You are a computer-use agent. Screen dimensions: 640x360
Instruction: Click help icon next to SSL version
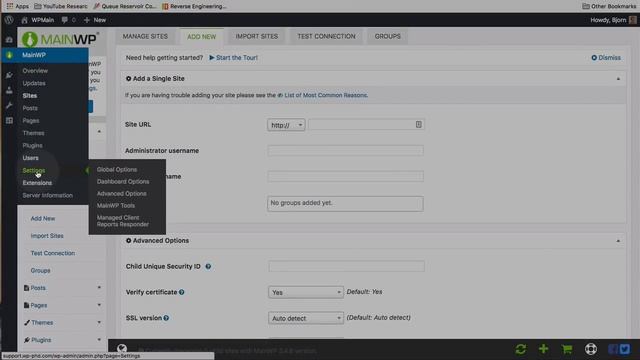click(166, 318)
